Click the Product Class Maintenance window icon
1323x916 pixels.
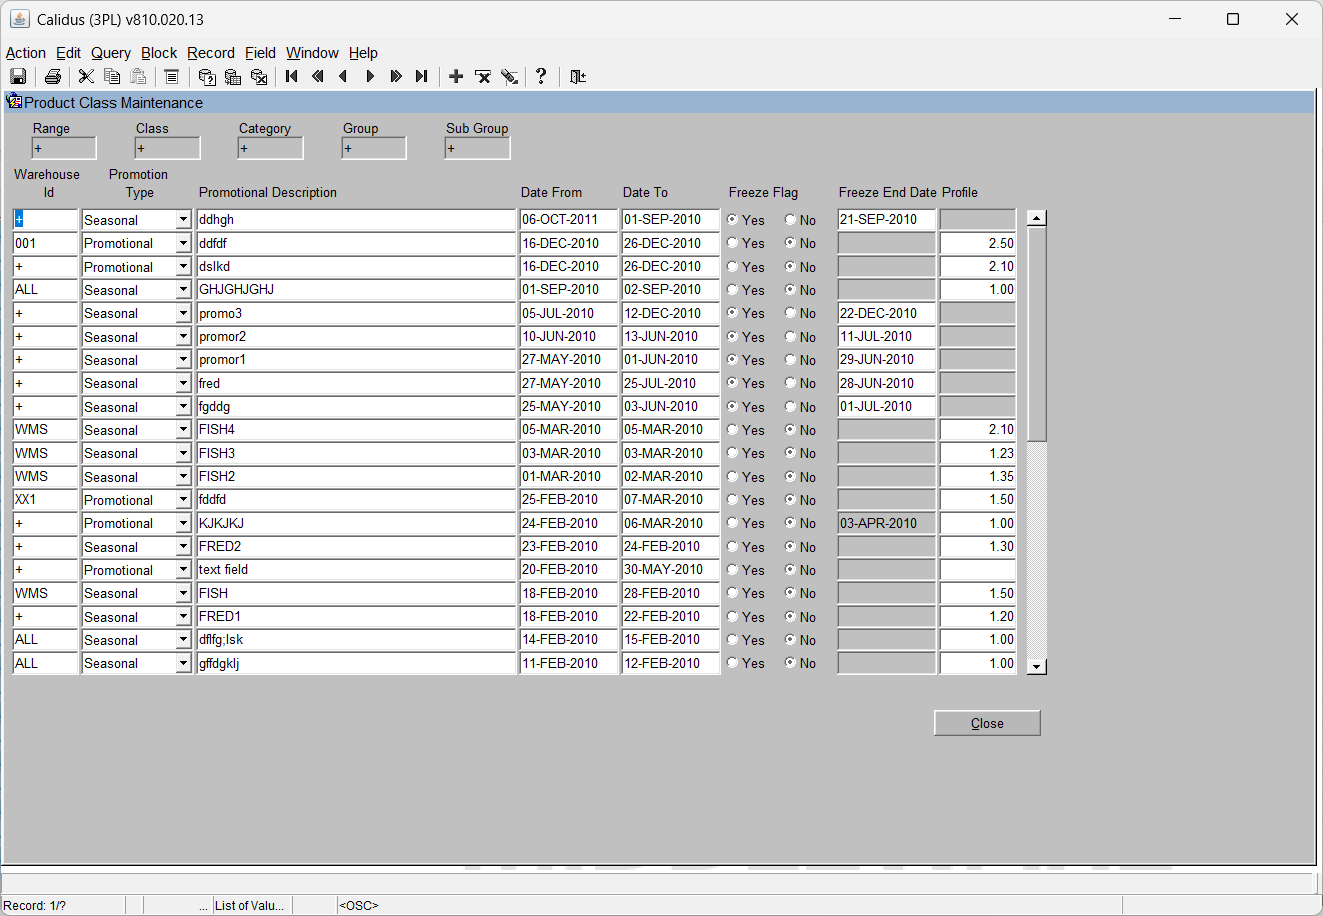coord(14,101)
